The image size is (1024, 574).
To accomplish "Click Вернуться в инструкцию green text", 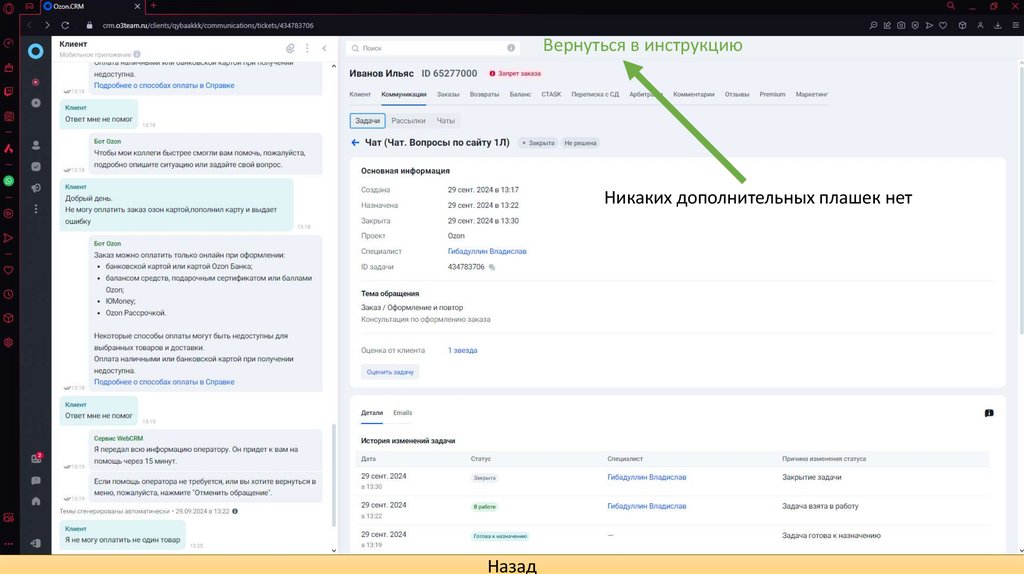I will click(x=642, y=46).
